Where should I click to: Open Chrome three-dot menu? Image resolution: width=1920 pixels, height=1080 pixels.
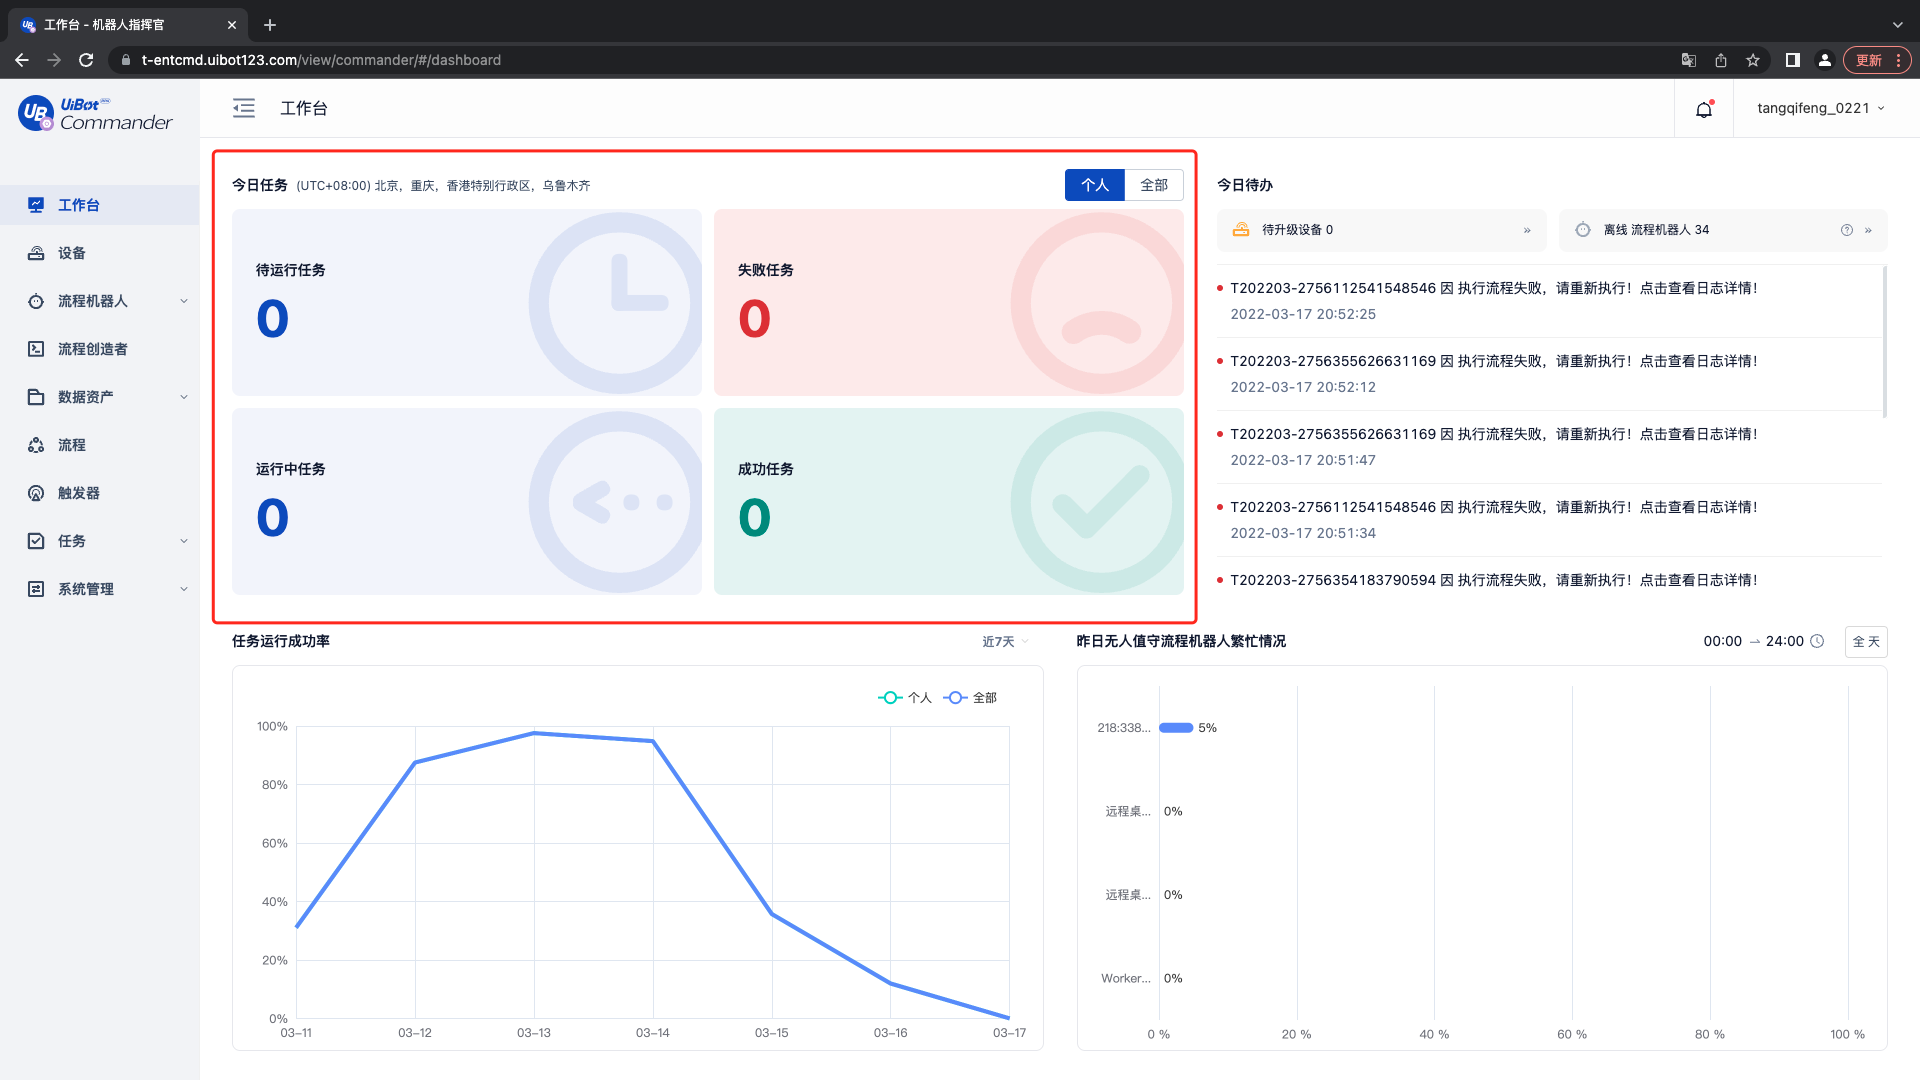[1898, 60]
